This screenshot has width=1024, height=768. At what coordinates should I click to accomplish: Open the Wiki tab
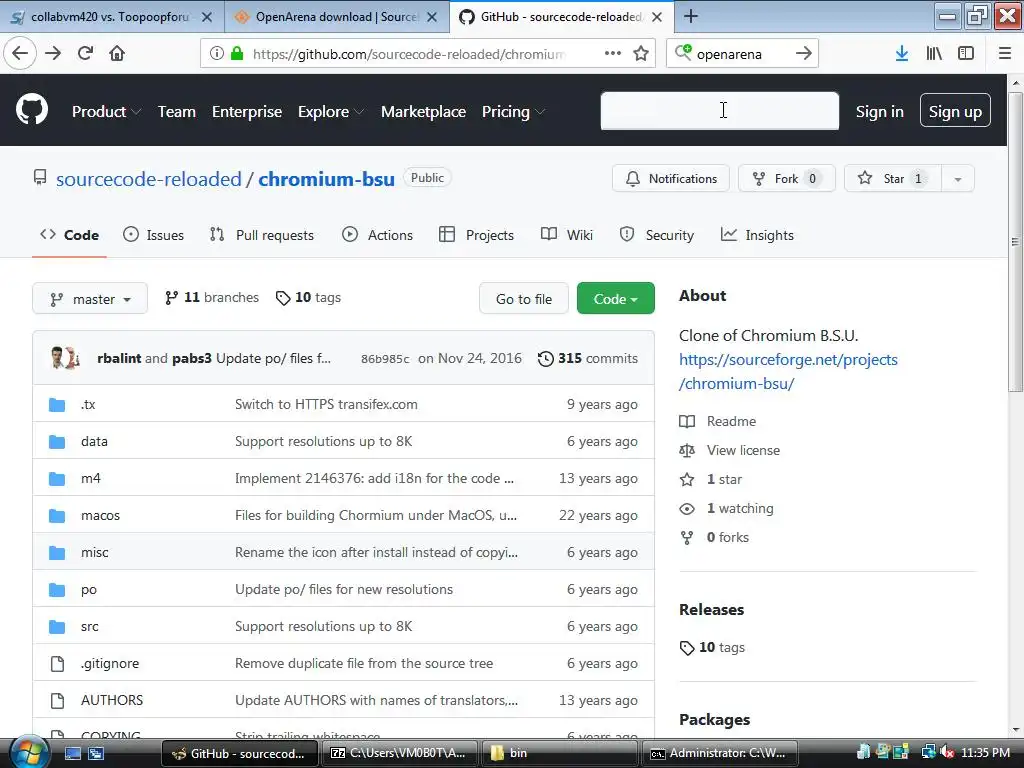[567, 235]
